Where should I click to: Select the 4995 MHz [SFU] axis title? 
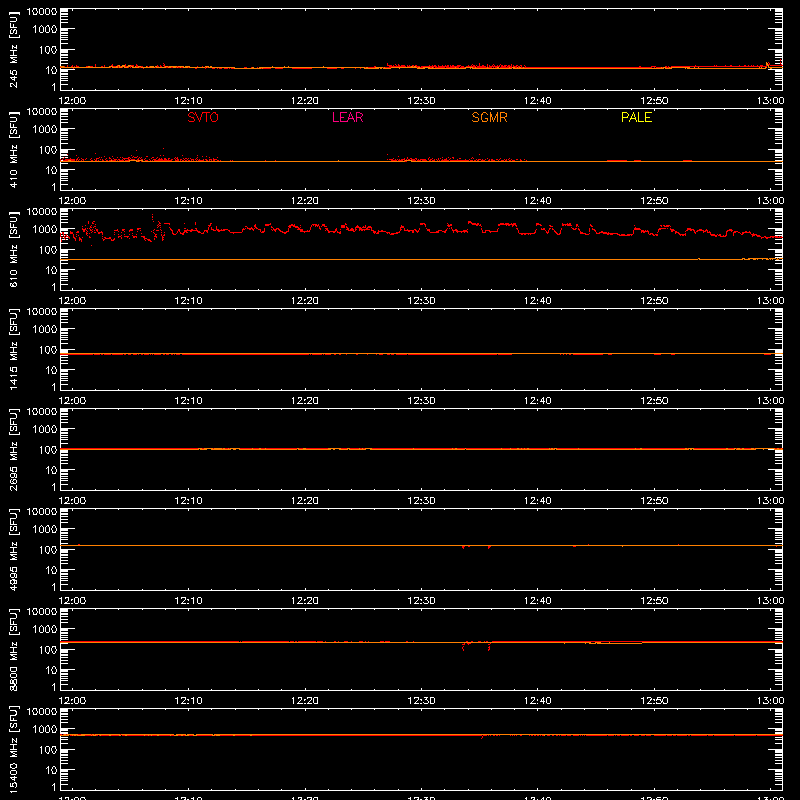coord(13,549)
